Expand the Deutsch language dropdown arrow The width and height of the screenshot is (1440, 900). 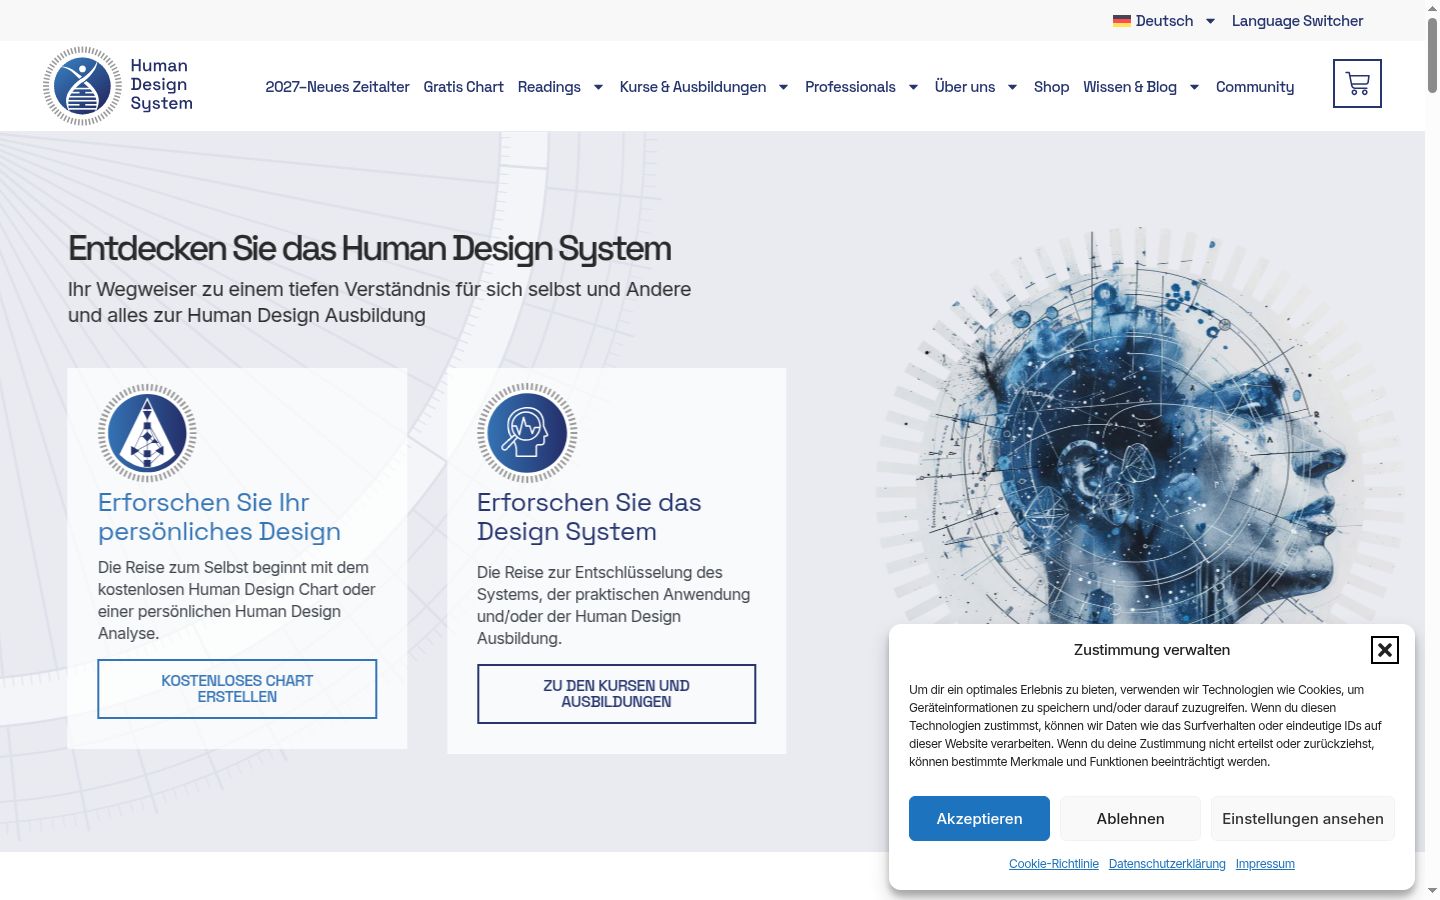[x=1210, y=21]
